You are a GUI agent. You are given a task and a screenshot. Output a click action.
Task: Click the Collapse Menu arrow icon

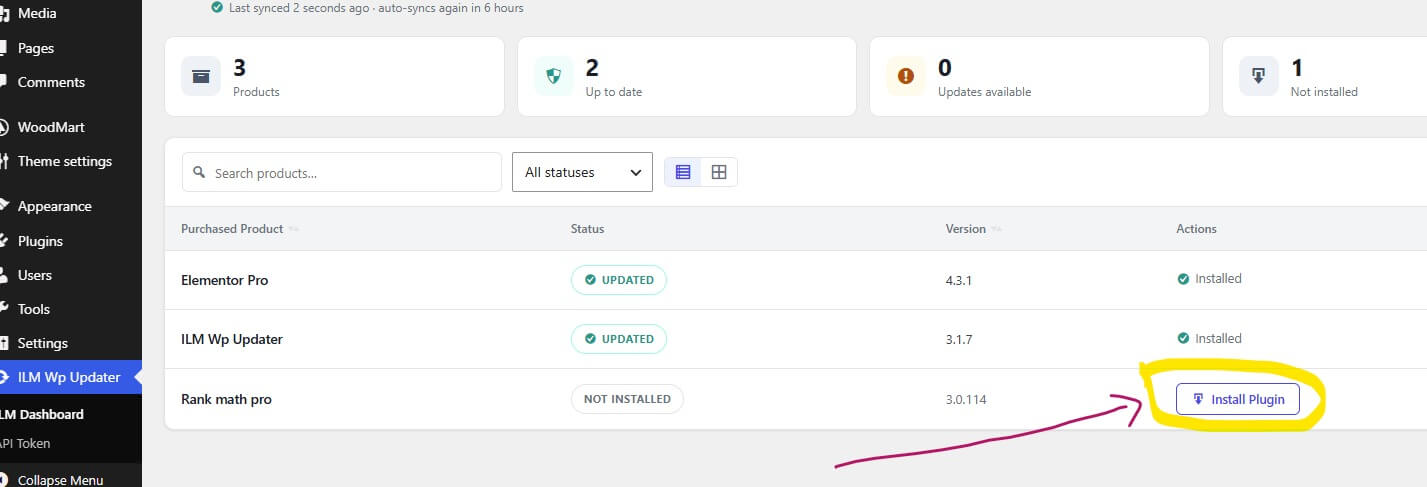[5, 479]
